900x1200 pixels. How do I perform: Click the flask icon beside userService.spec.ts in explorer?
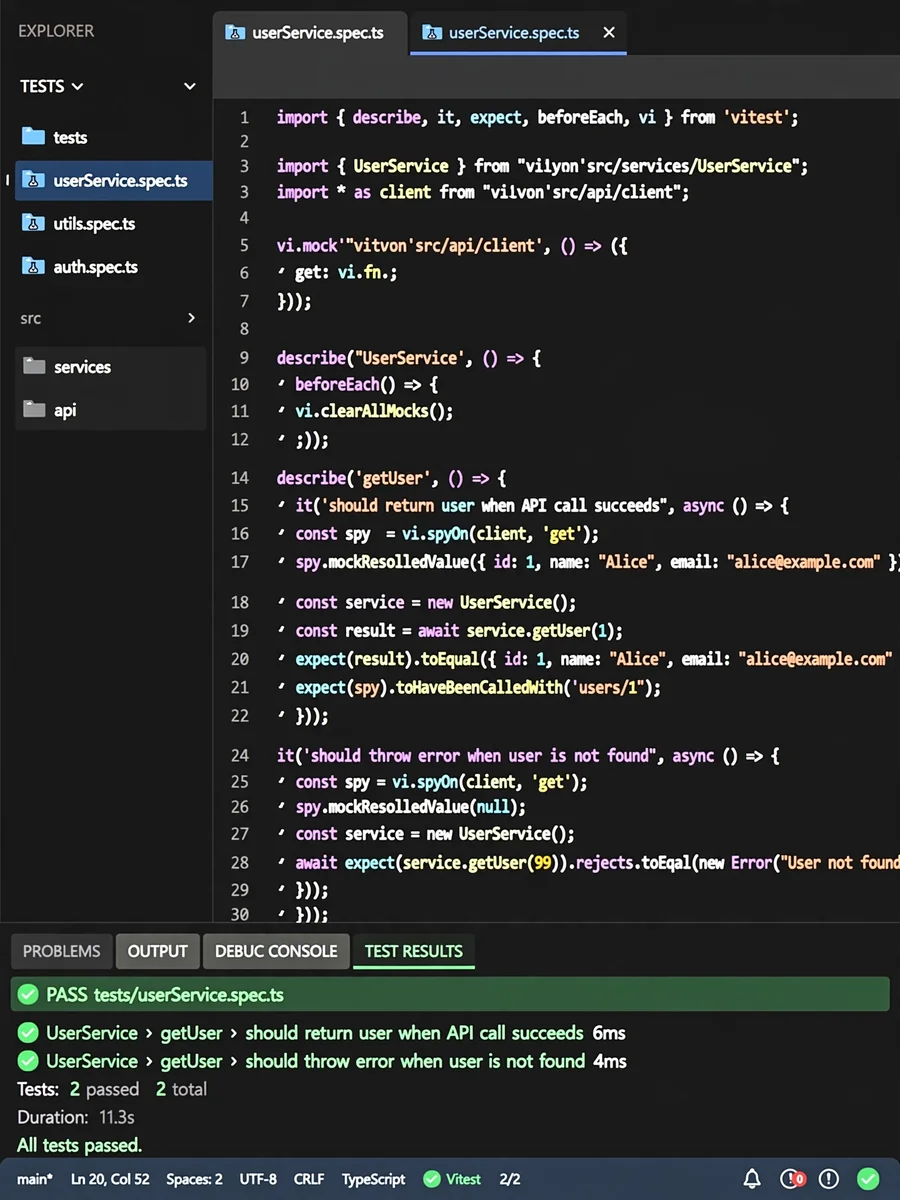(34, 181)
